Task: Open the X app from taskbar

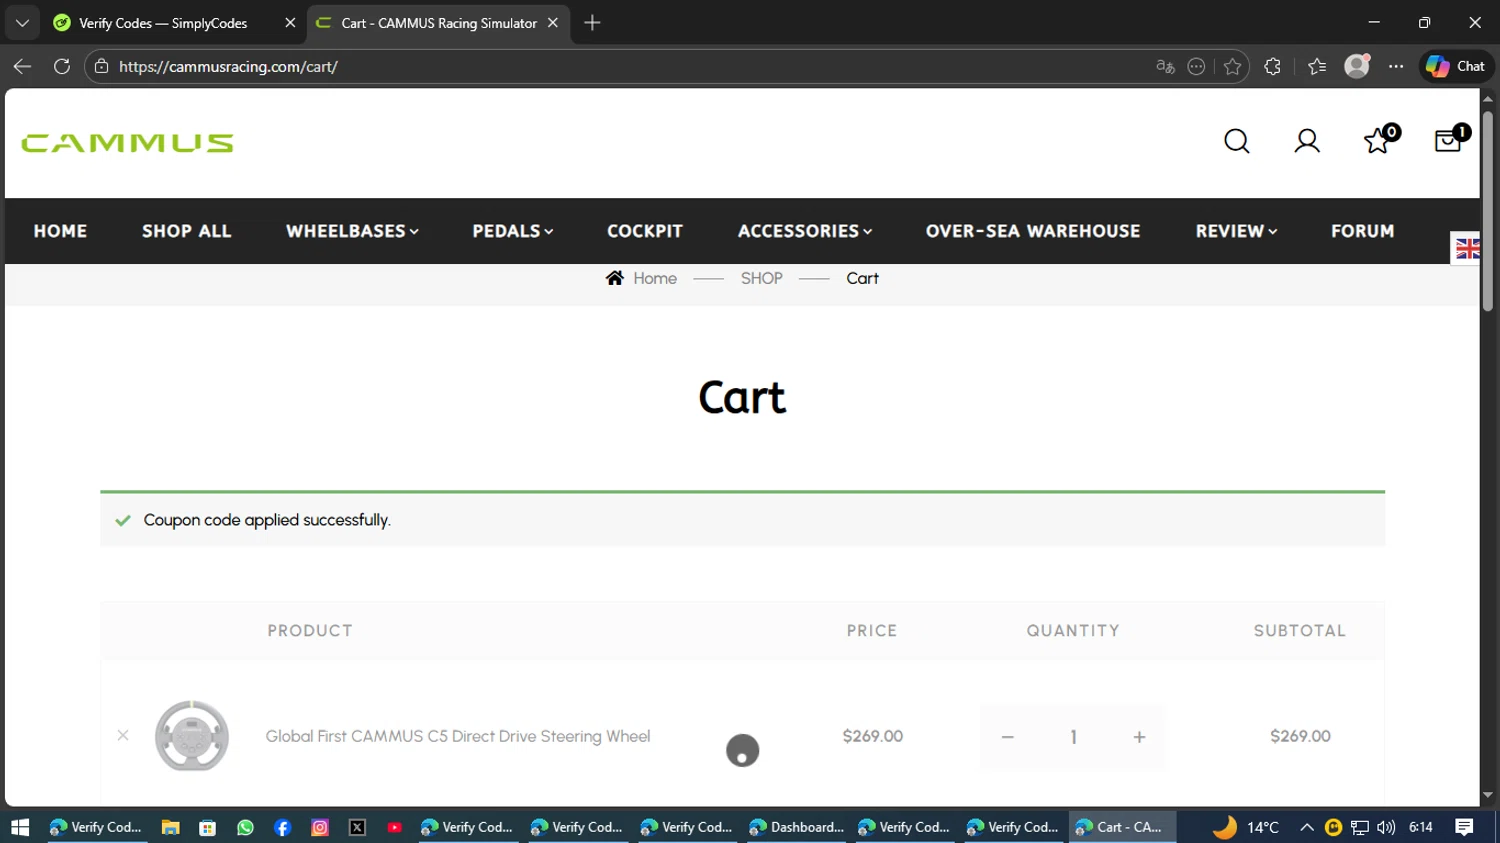Action: click(x=357, y=827)
